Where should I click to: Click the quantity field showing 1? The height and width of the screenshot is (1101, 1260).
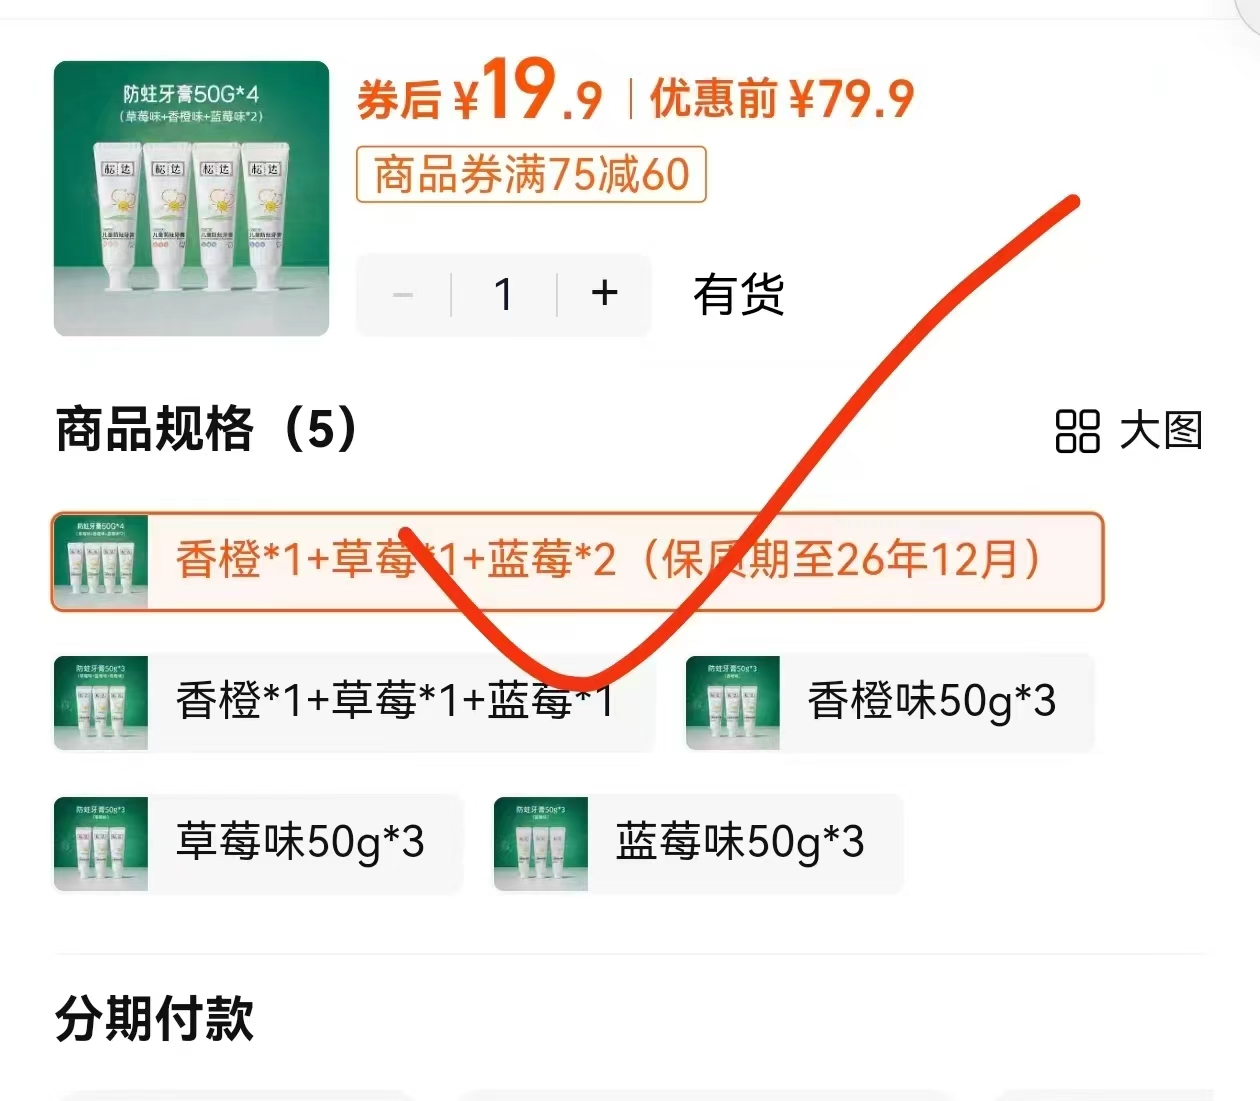pyautogui.click(x=504, y=294)
